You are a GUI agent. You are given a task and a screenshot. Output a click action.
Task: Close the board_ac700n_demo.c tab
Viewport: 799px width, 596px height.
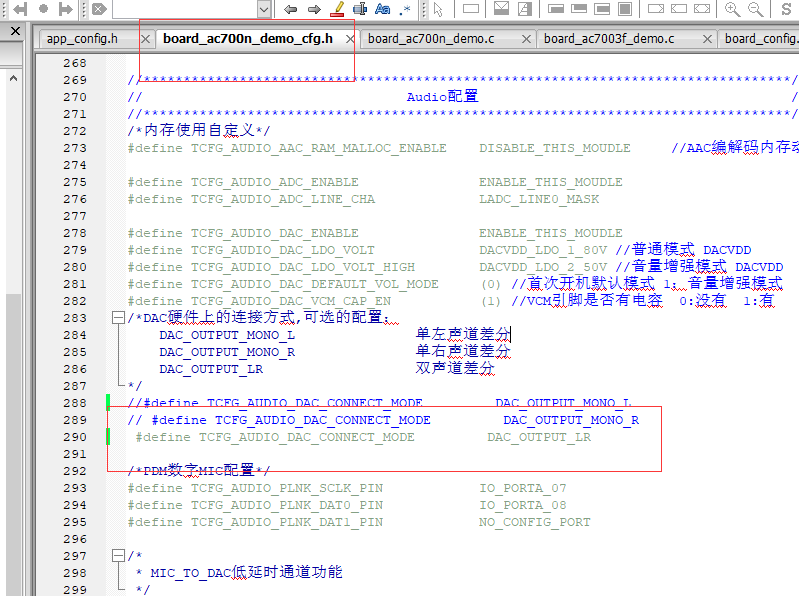coord(526,39)
